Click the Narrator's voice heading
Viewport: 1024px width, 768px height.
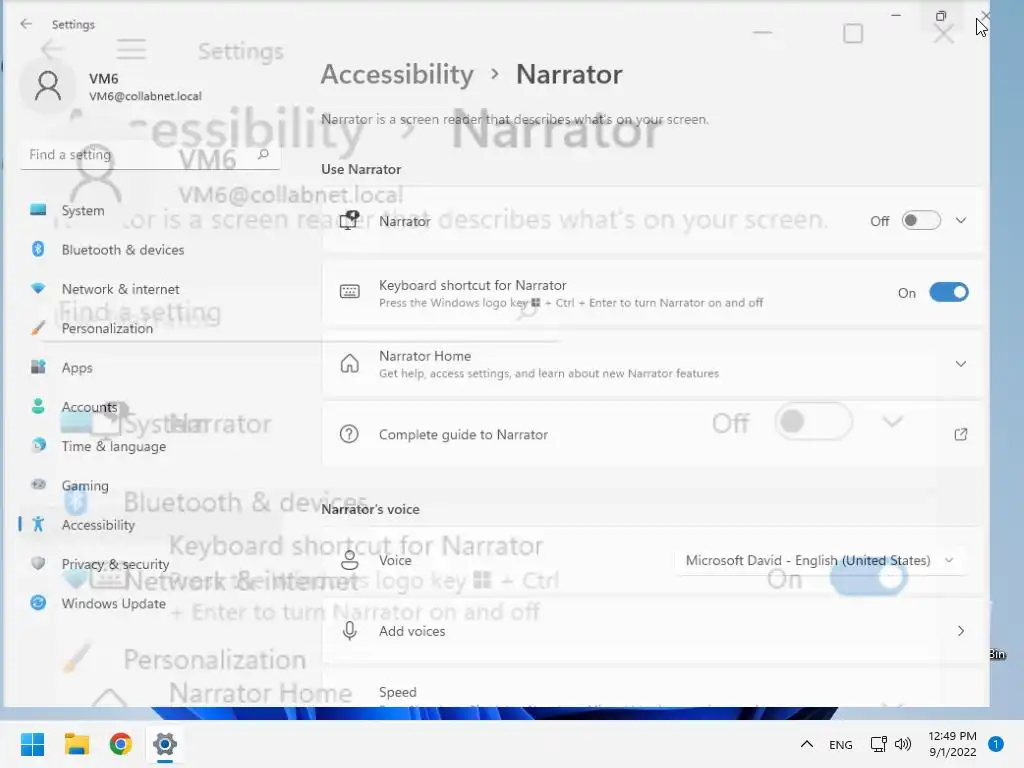370,509
